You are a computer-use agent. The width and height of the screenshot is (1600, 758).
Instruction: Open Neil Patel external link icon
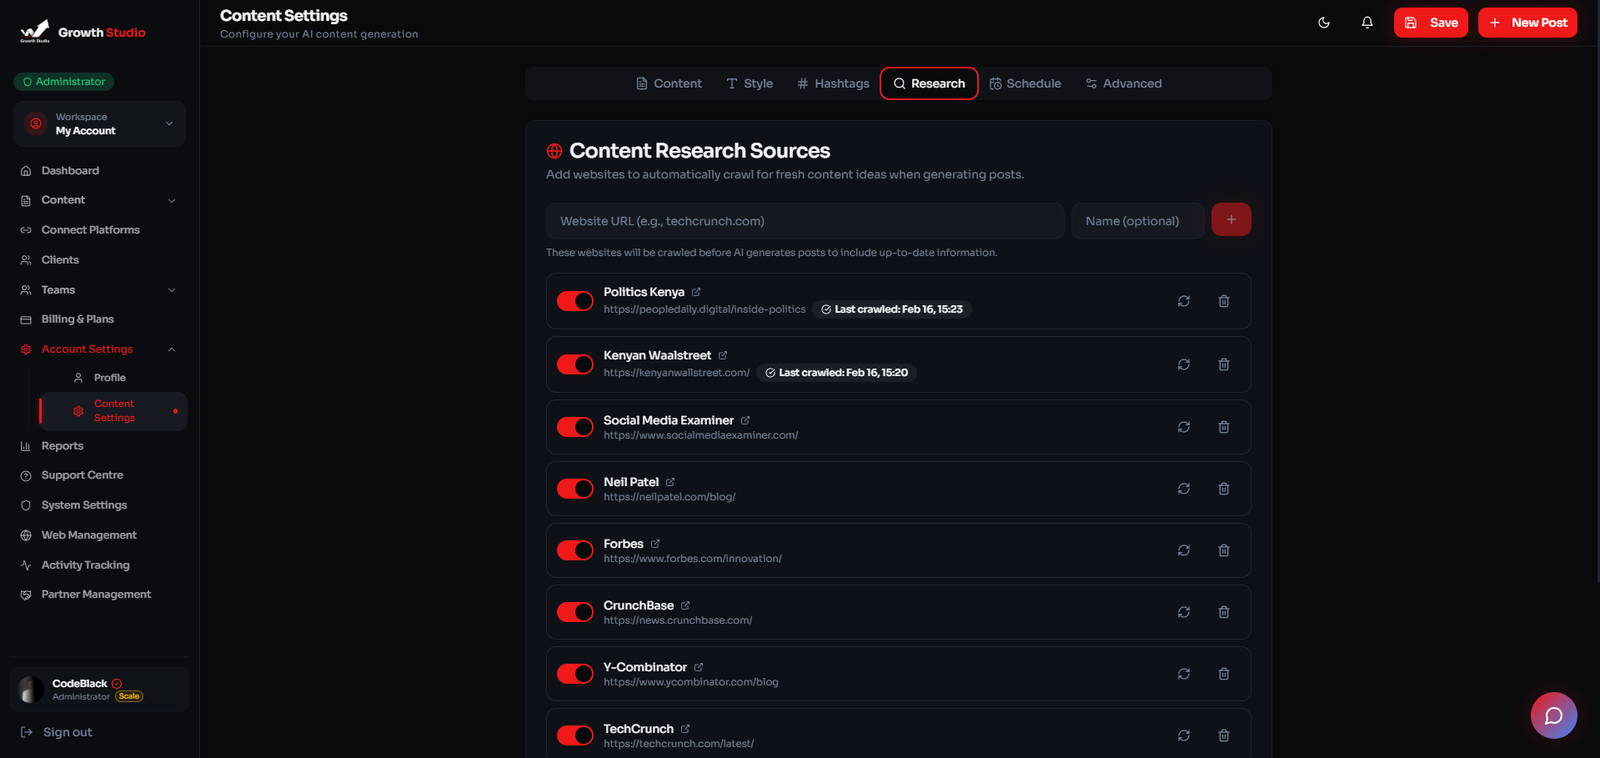(670, 482)
